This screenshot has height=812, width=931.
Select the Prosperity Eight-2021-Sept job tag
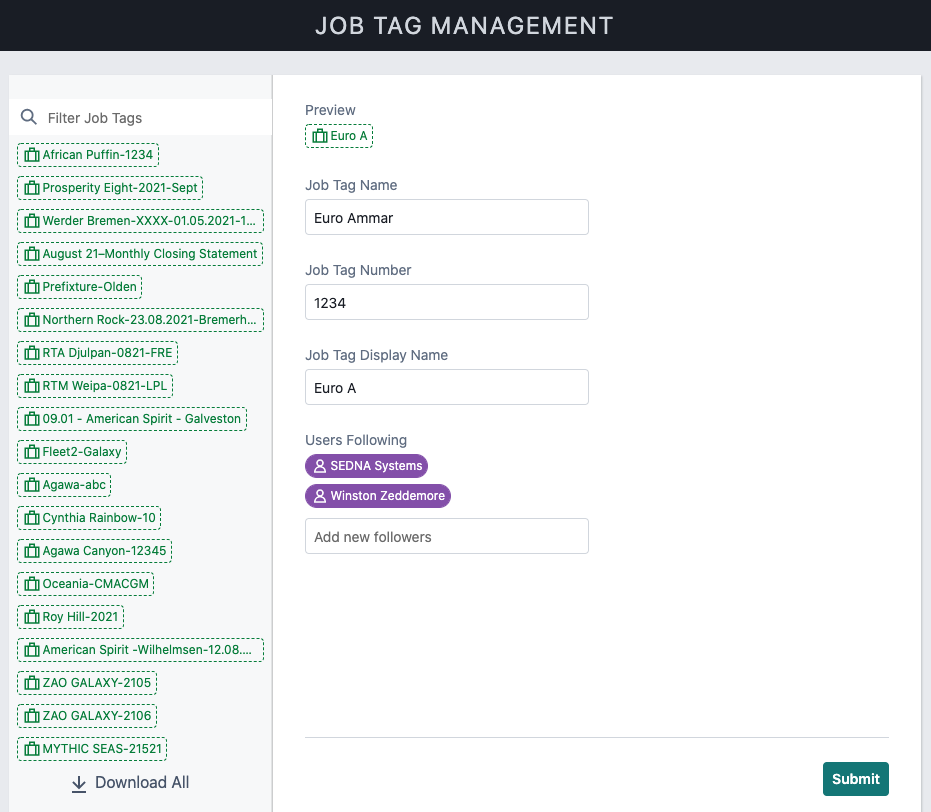[x=110, y=188]
